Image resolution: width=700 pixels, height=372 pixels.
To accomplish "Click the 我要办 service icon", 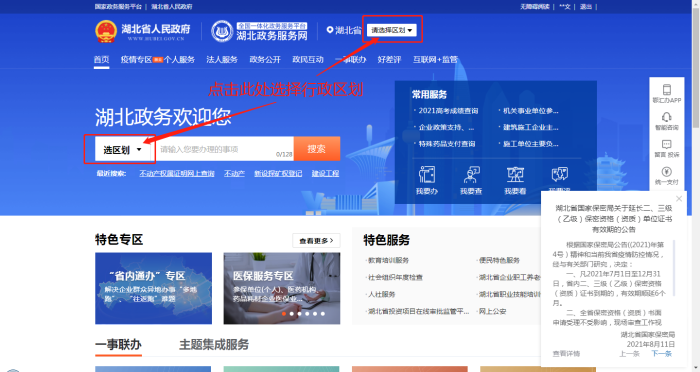I will click(x=427, y=174).
